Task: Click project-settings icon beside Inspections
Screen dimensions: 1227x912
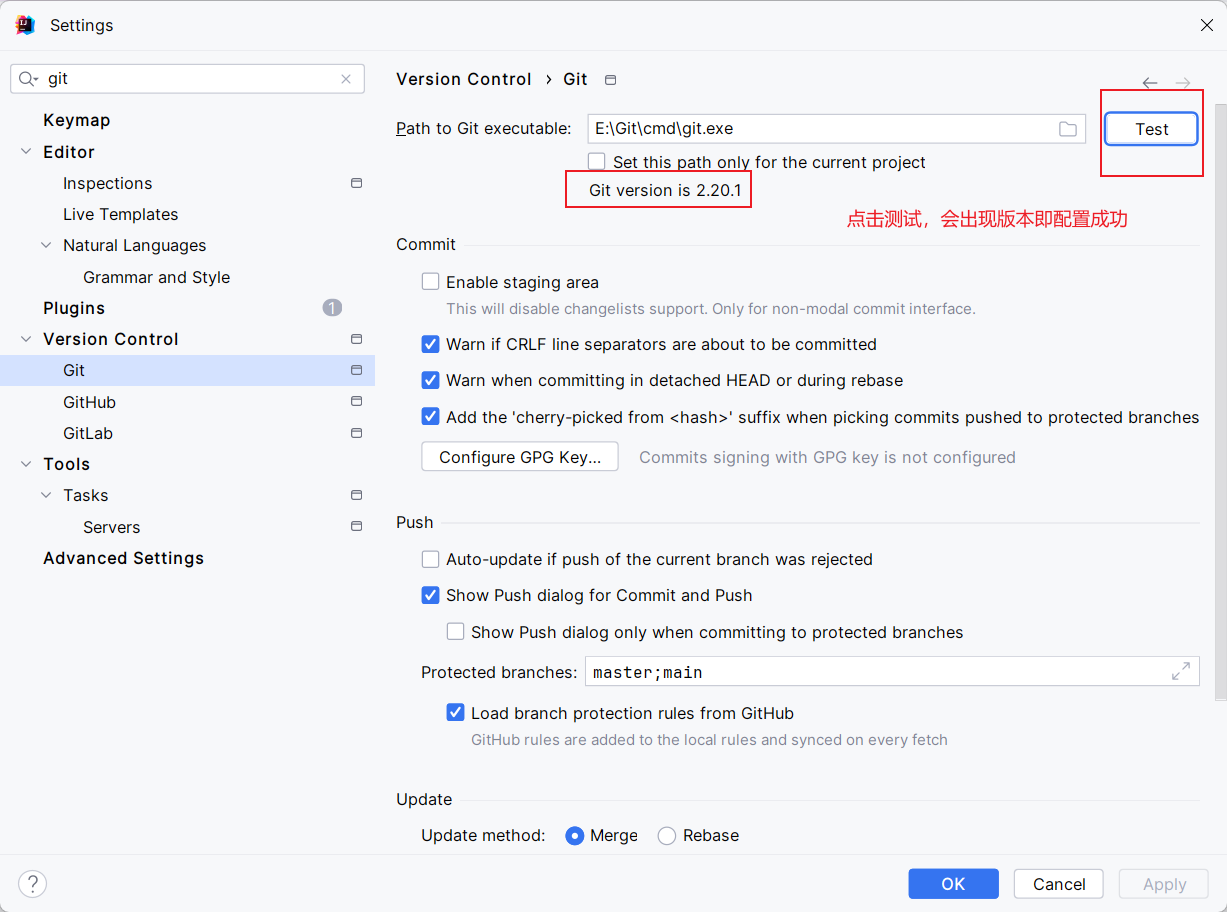Action: coord(356,183)
